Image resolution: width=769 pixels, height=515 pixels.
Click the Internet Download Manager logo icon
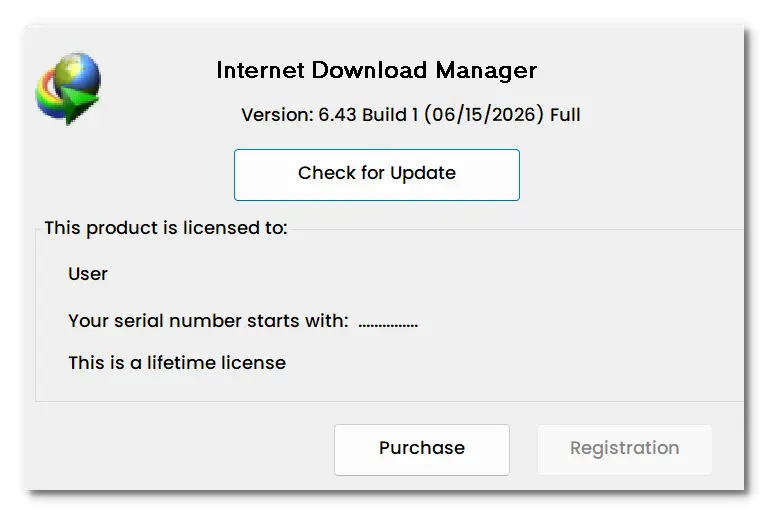tap(68, 88)
